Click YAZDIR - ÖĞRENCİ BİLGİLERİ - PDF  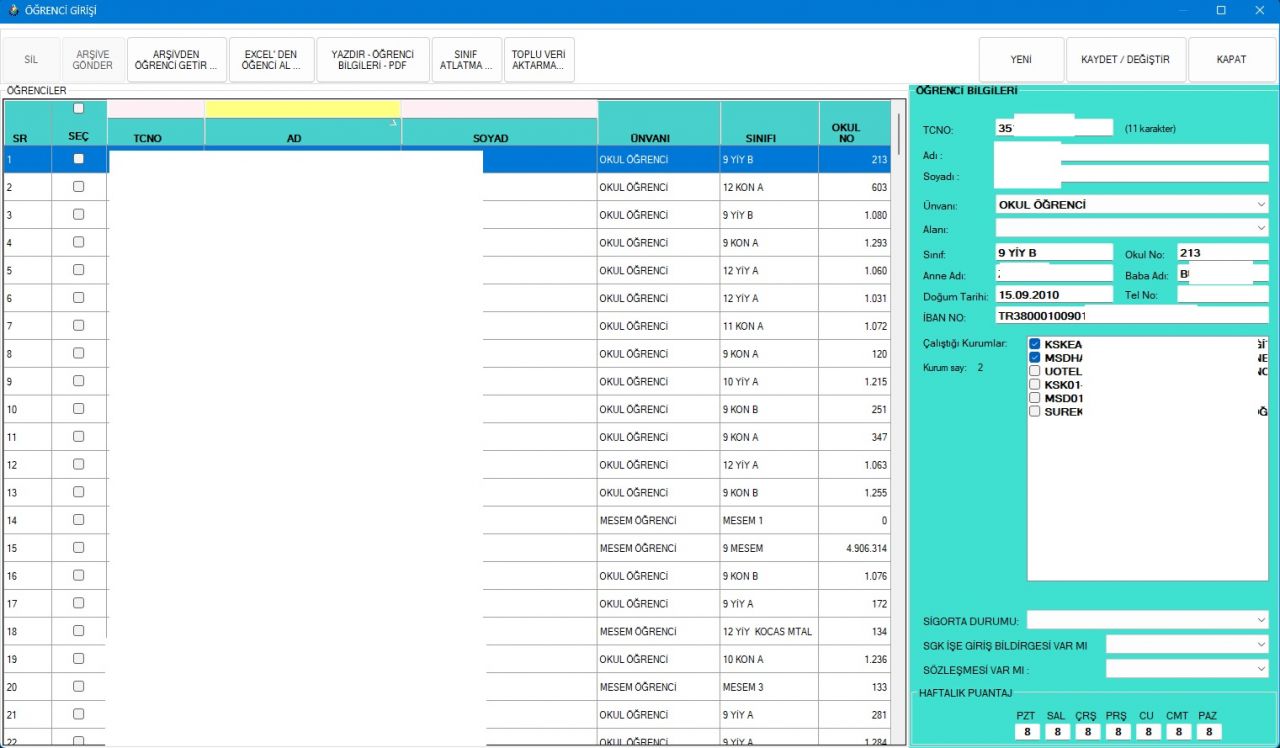372,60
